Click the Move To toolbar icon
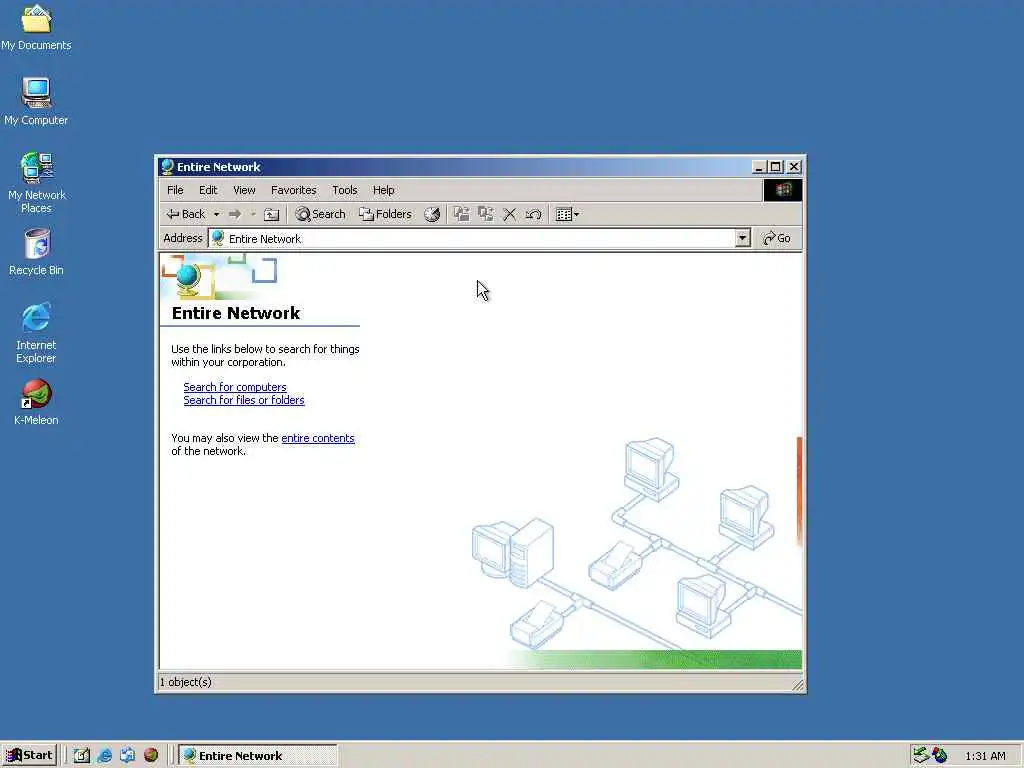This screenshot has width=1024, height=768. [462, 214]
